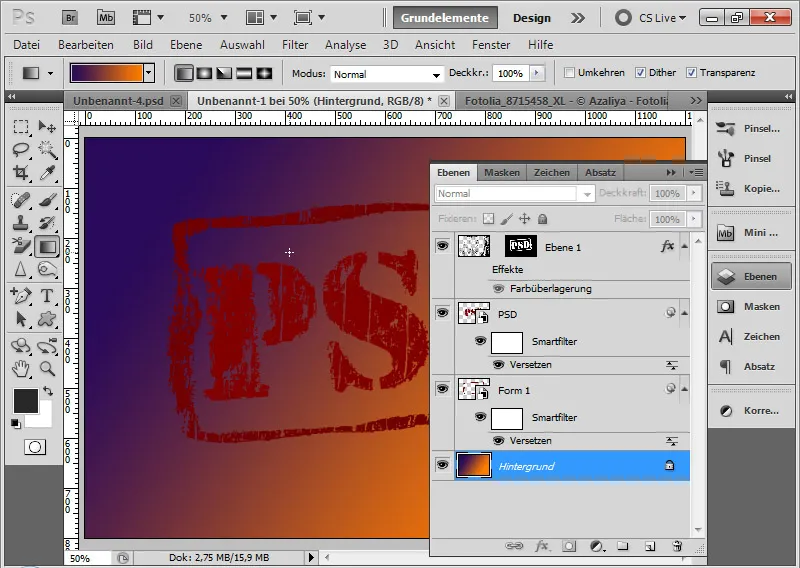
Task: Toggle the Dither checkbox
Action: click(x=640, y=72)
